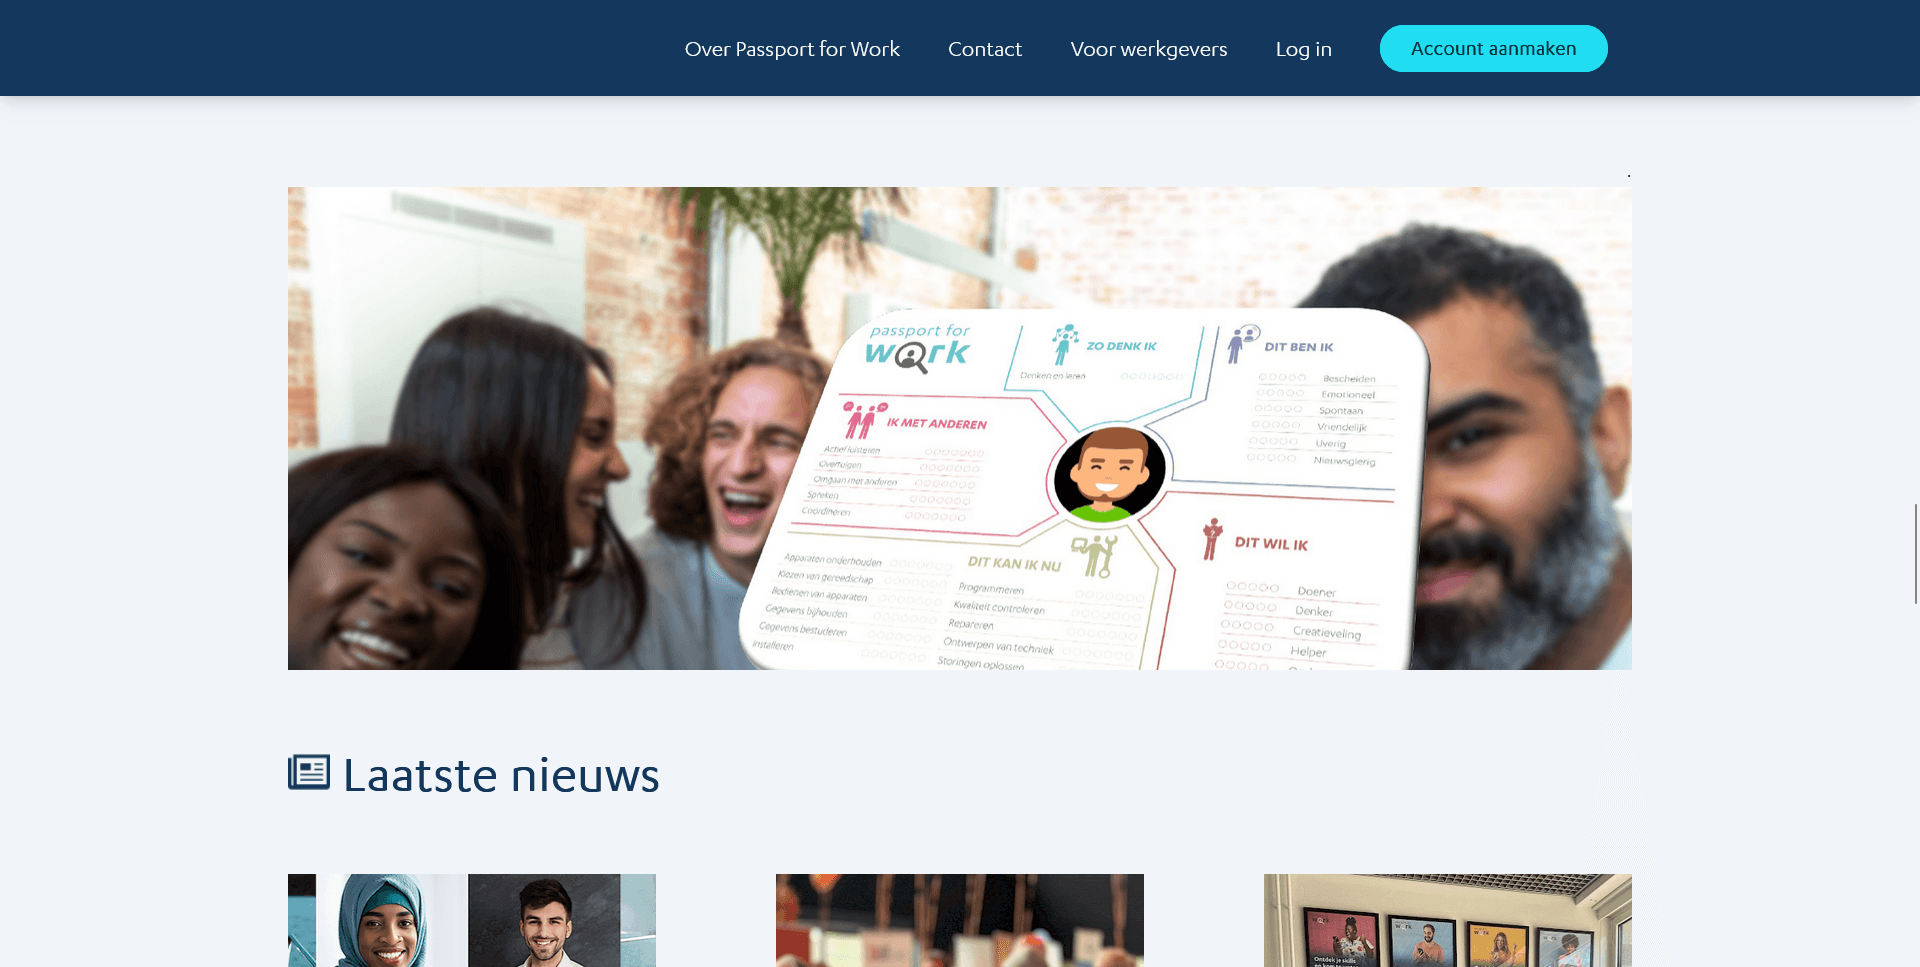Open the Voor werkgevers page
Image resolution: width=1920 pixels, height=967 pixels.
coord(1149,49)
